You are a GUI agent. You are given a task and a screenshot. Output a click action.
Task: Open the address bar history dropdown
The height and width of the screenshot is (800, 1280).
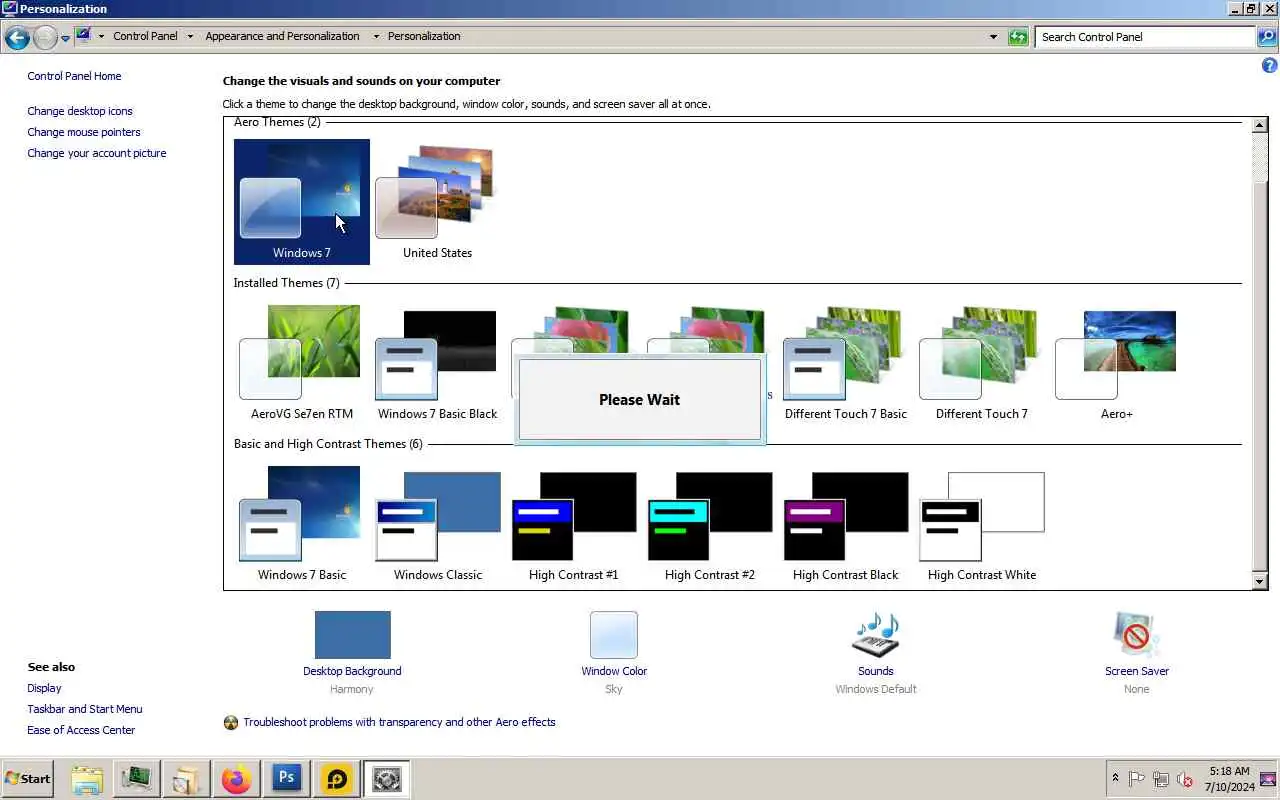[x=993, y=37]
